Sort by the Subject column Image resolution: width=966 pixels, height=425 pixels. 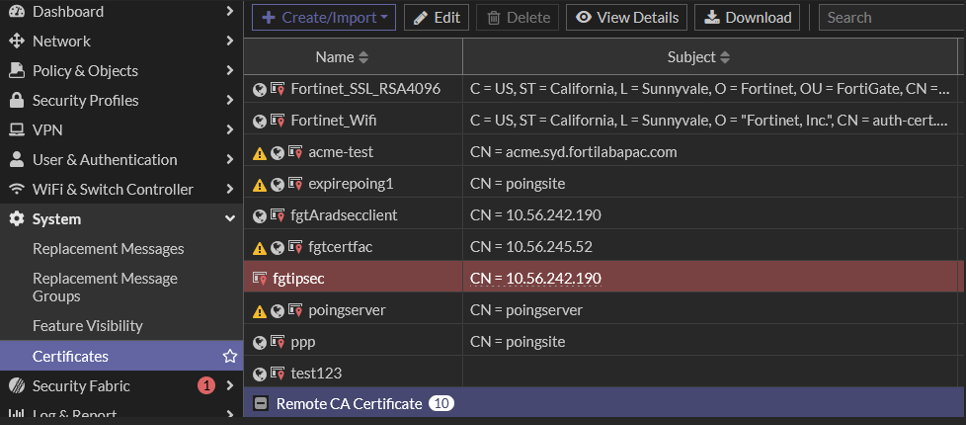tap(698, 58)
